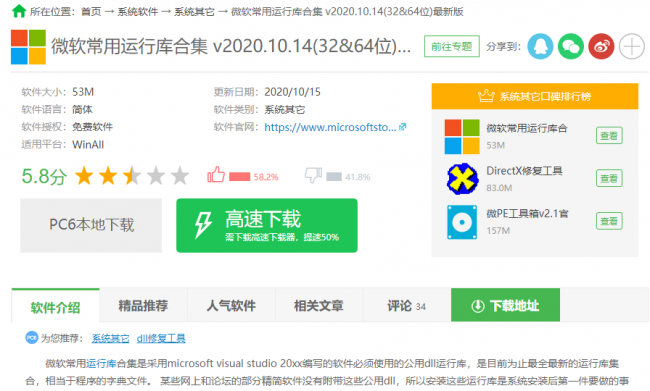
Task: Switch to 相关文章 tab
Action: click(319, 306)
